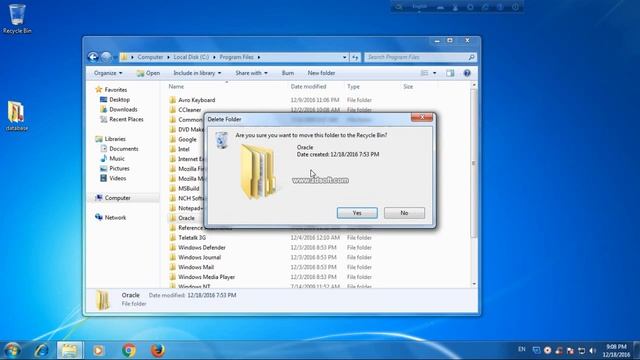The height and width of the screenshot is (360, 640).
Task: Launch Windows Media Player from taskbar
Action: pos(98,350)
